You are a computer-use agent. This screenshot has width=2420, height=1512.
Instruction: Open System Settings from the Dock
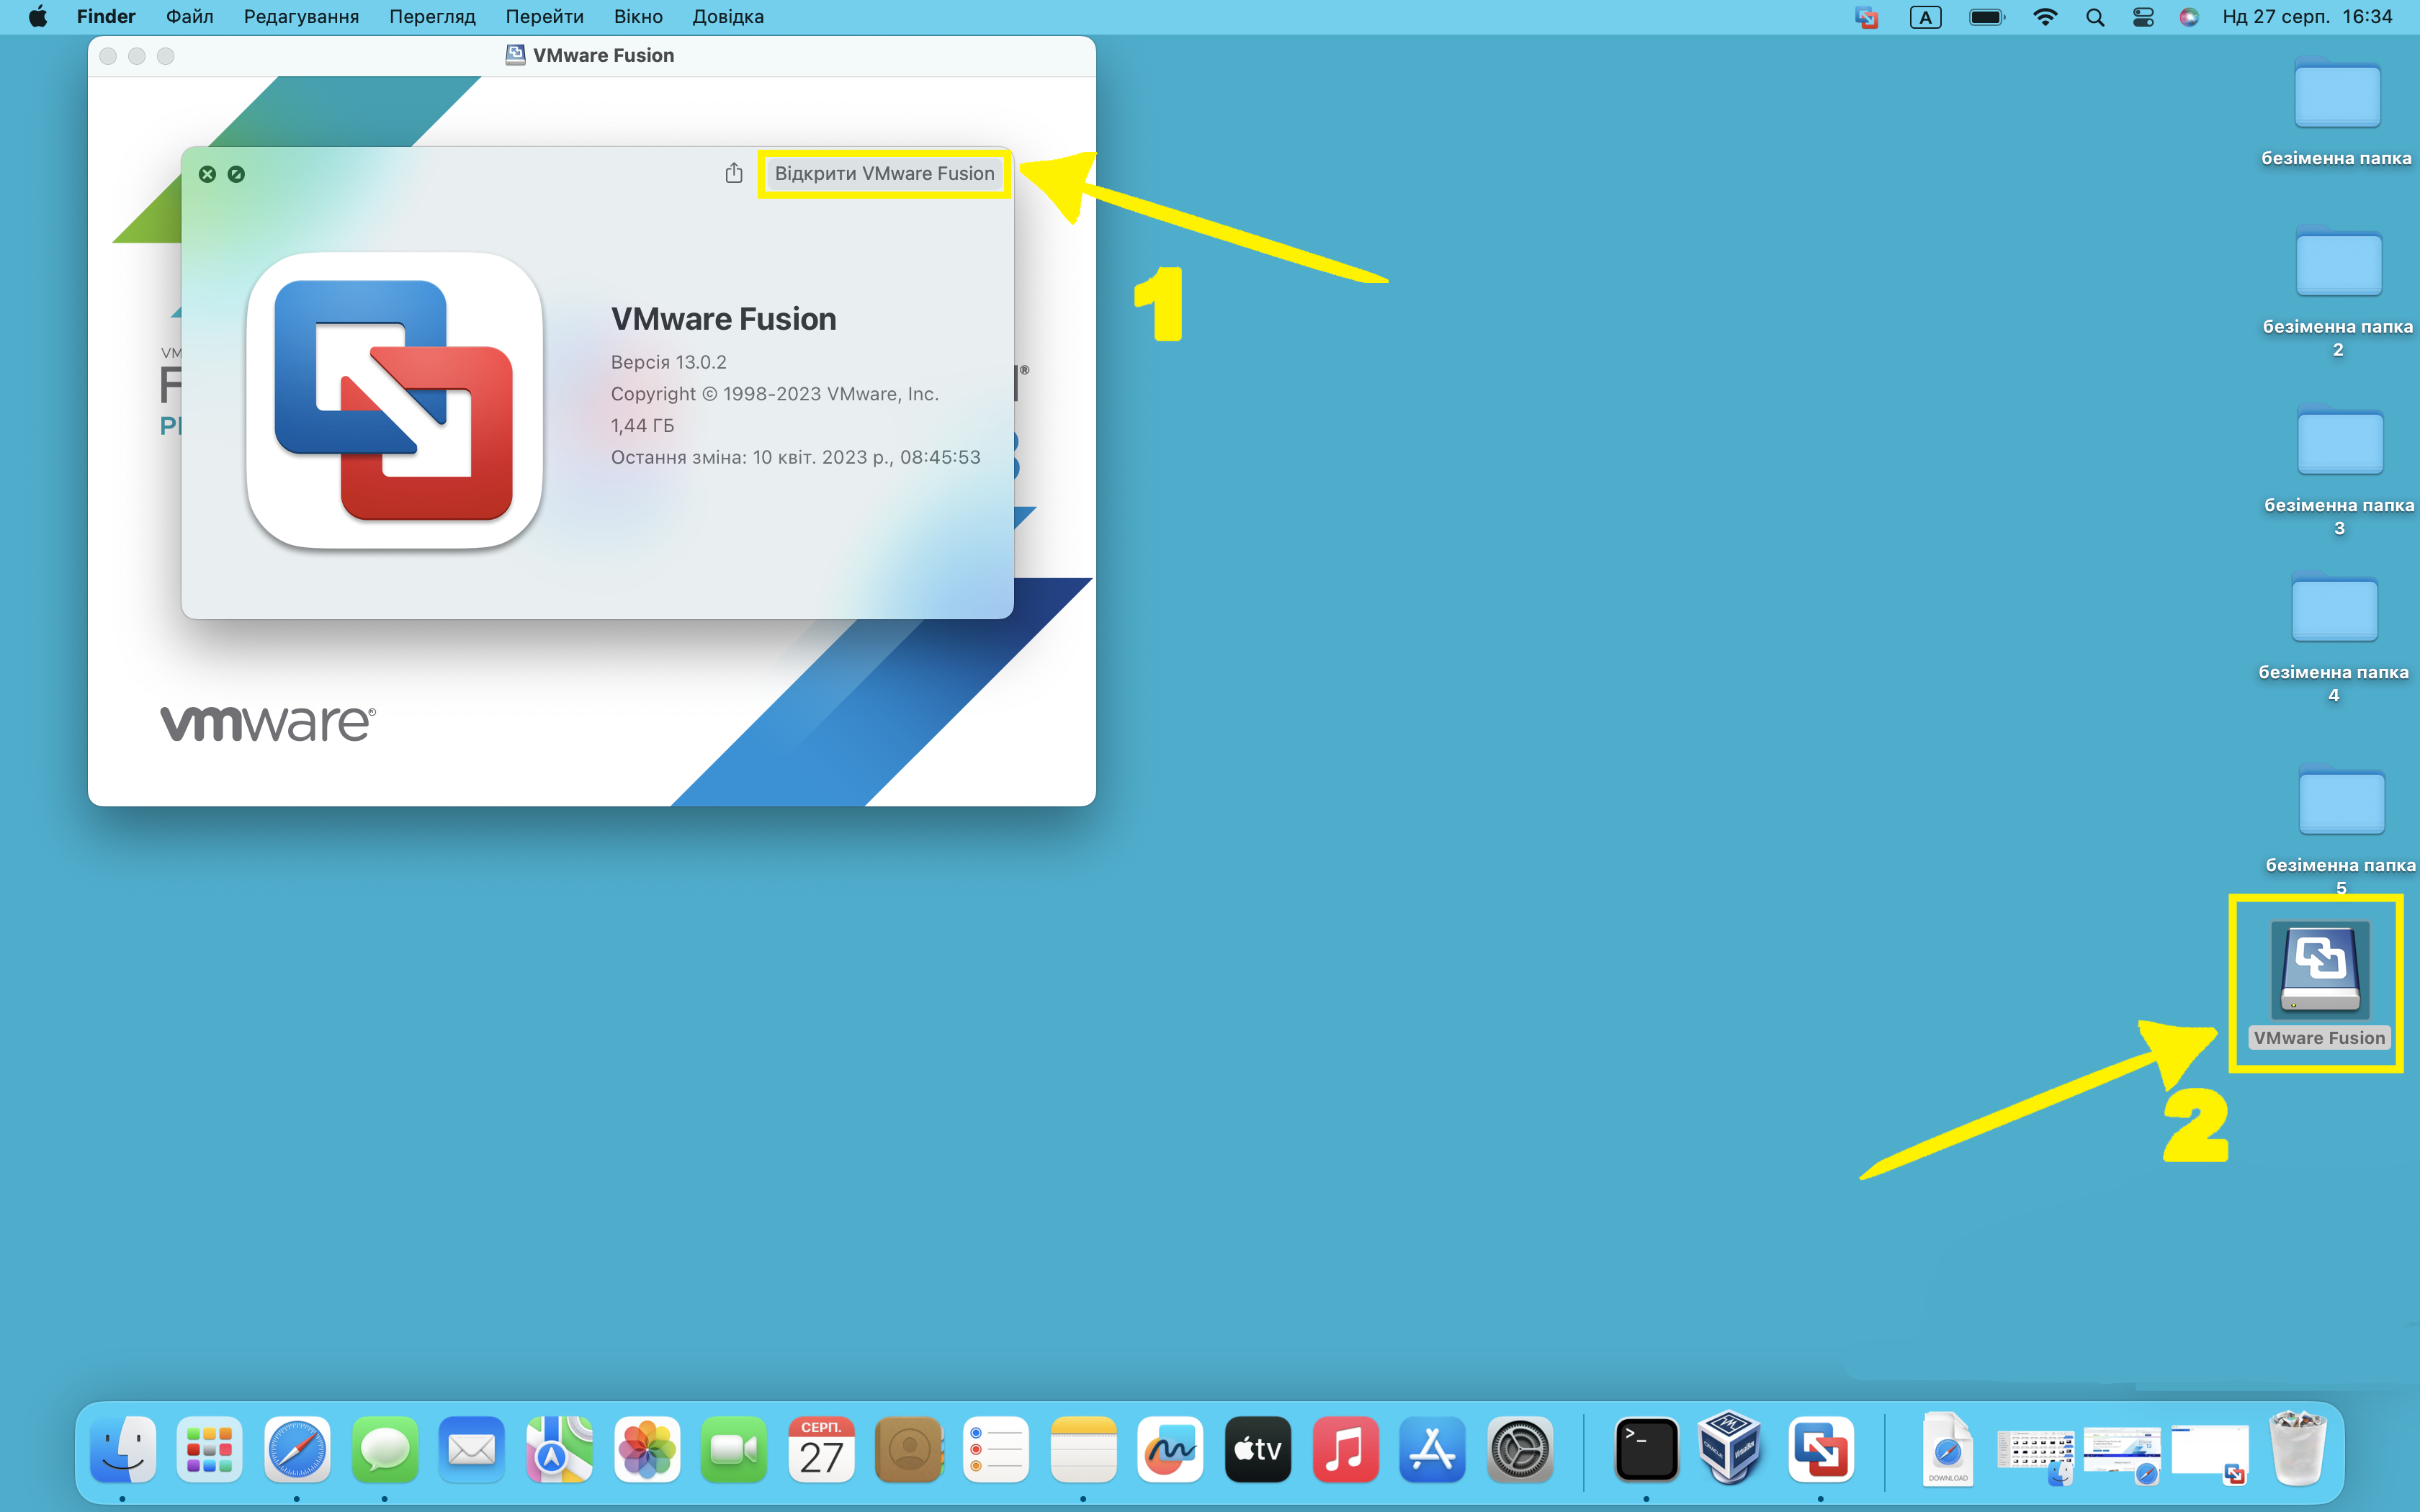(1520, 1449)
